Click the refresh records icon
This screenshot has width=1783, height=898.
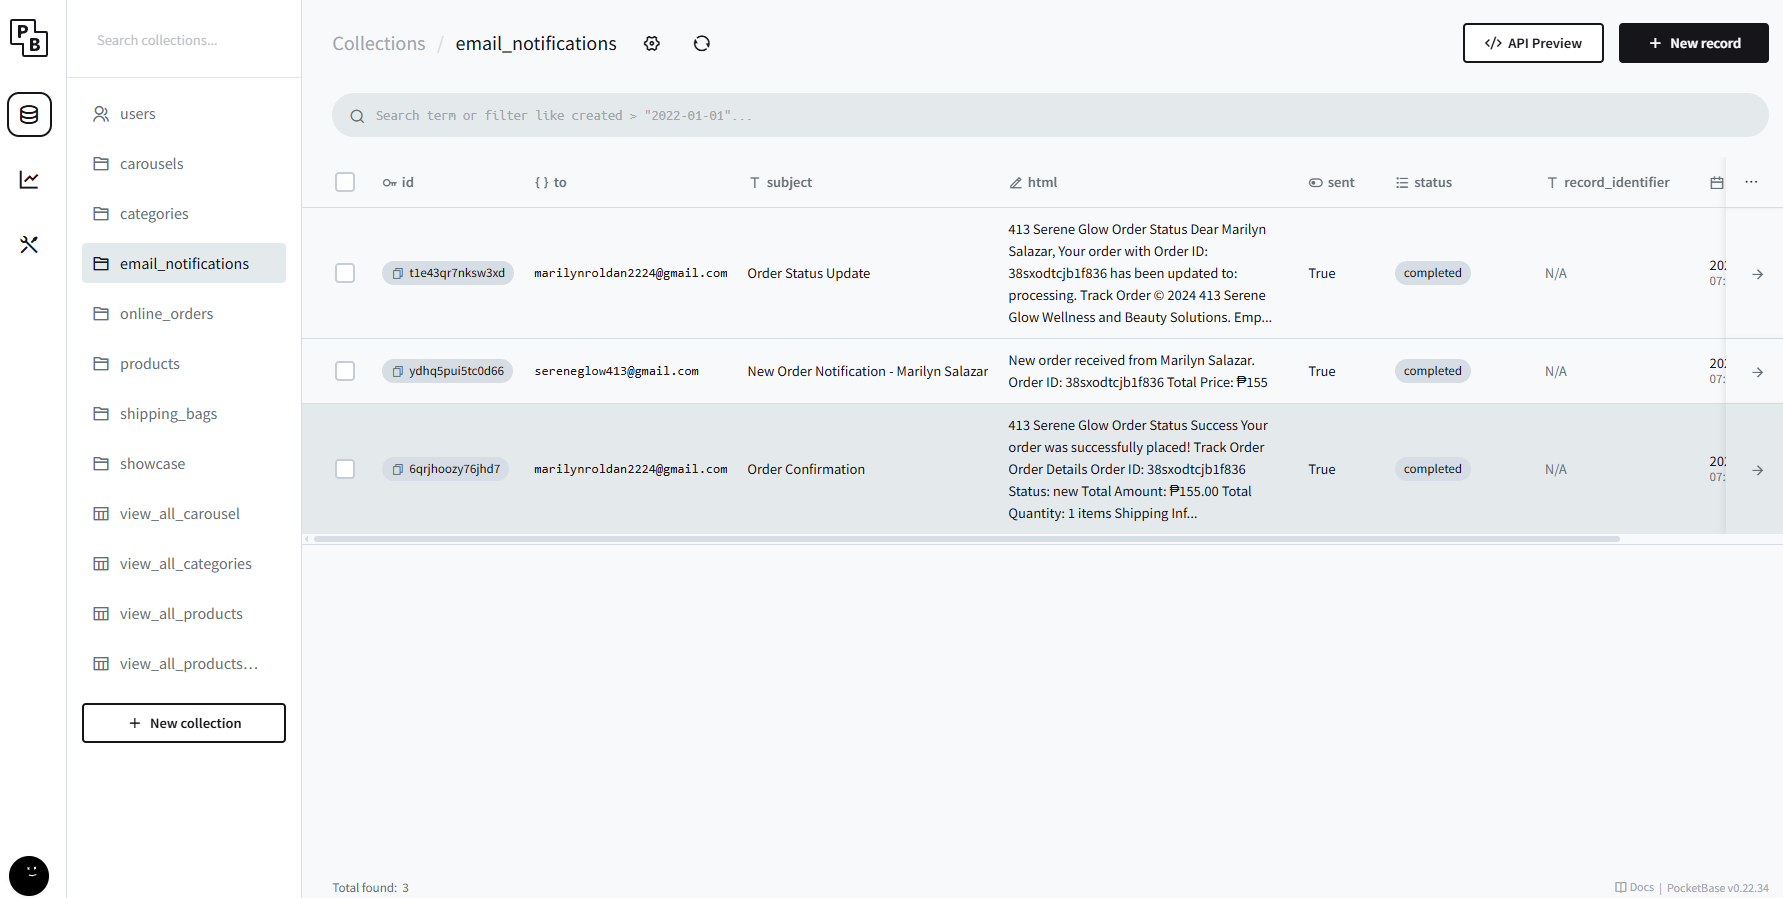pyautogui.click(x=702, y=44)
